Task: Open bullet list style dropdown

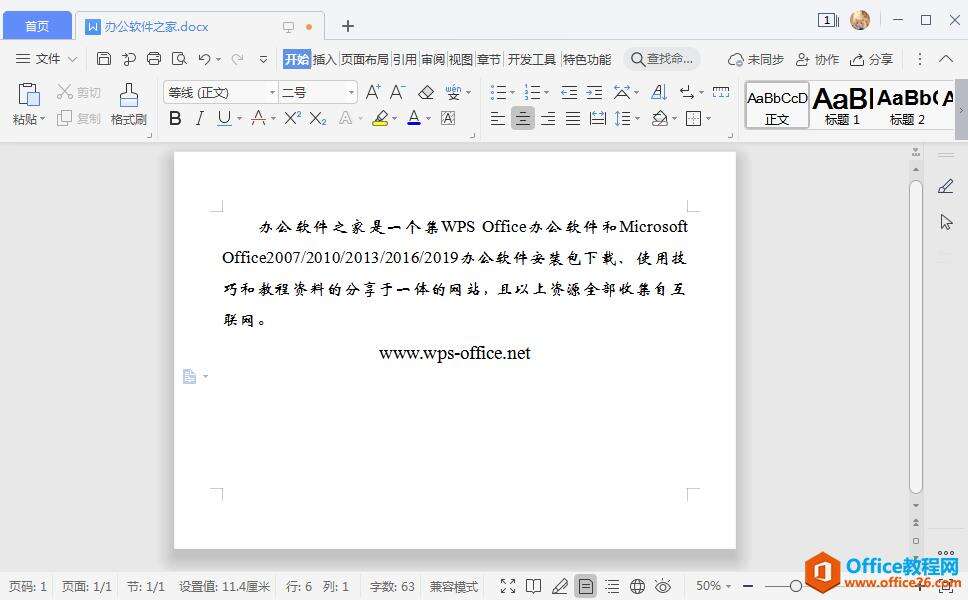Action: click(512, 93)
